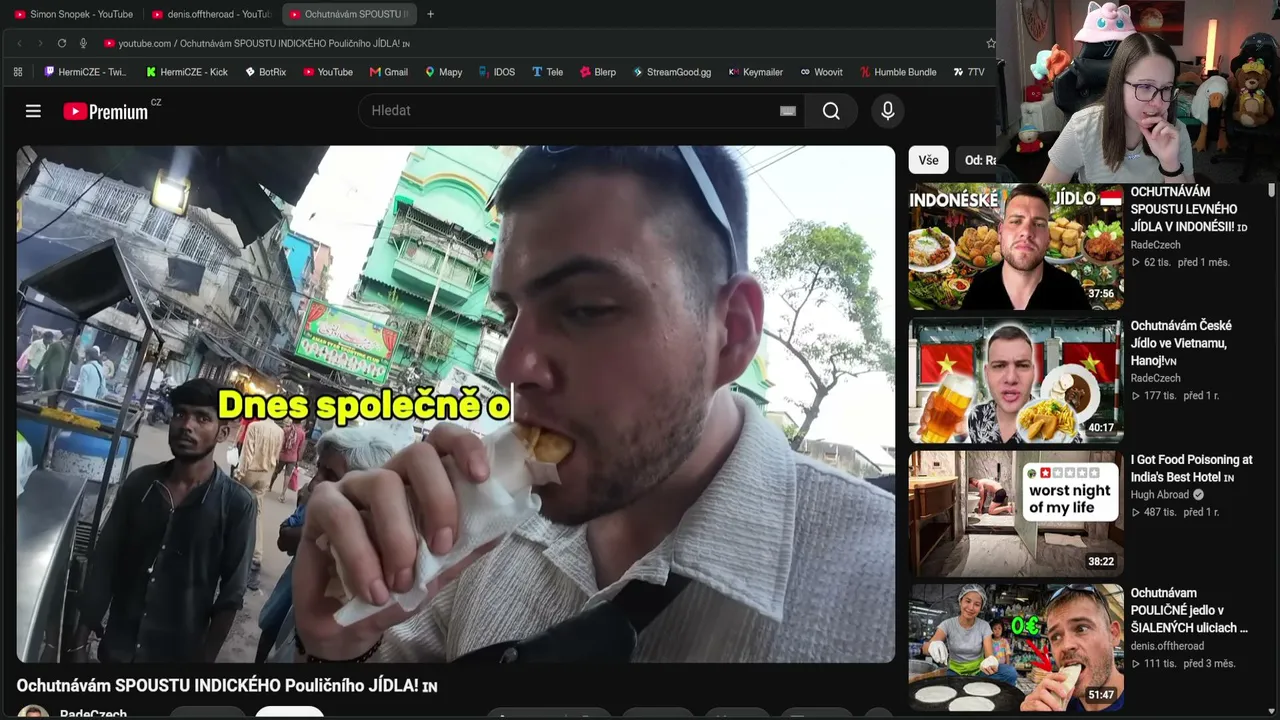1280x720 pixels.
Task: Open YouTube bookmark in bookmarks bar
Action: click(328, 72)
